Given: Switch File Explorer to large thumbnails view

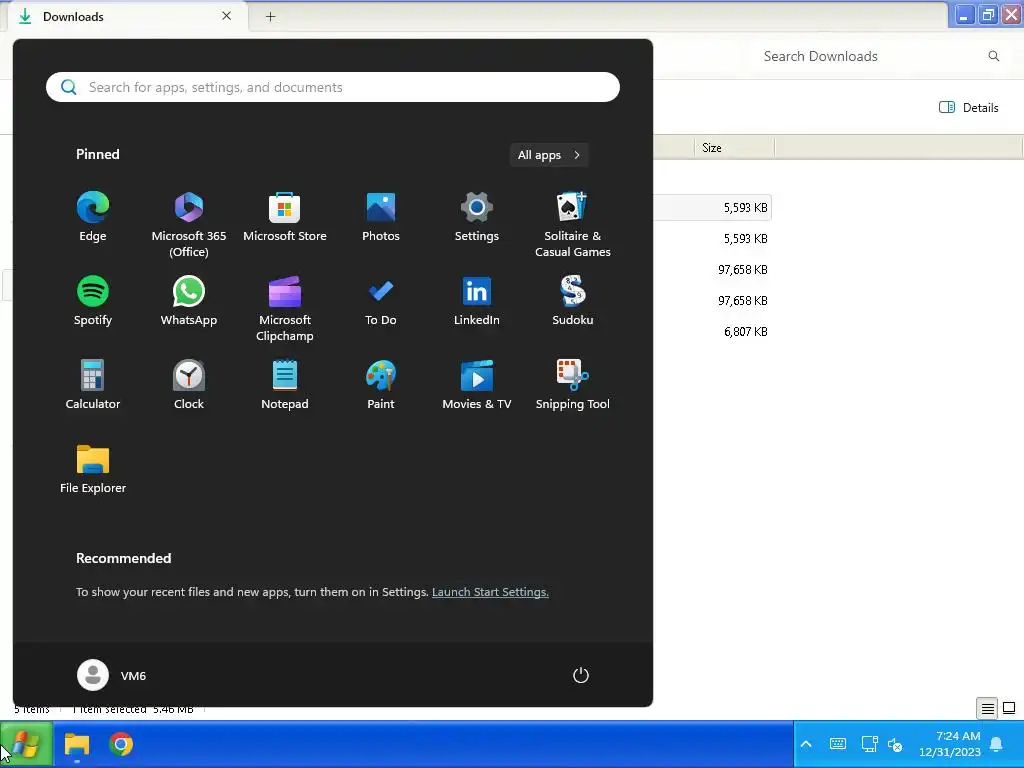Looking at the screenshot, I should pos(1009,708).
